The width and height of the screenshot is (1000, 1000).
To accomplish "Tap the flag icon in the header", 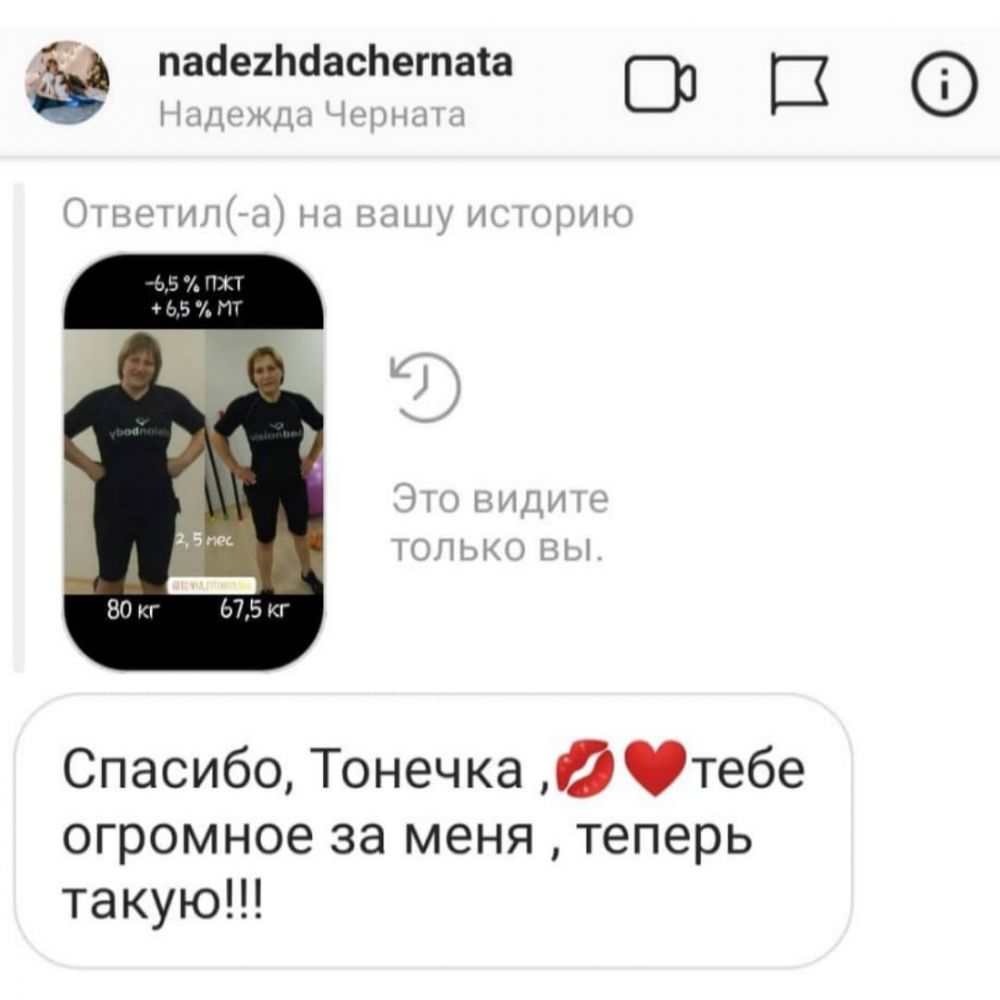I will tap(800, 84).
